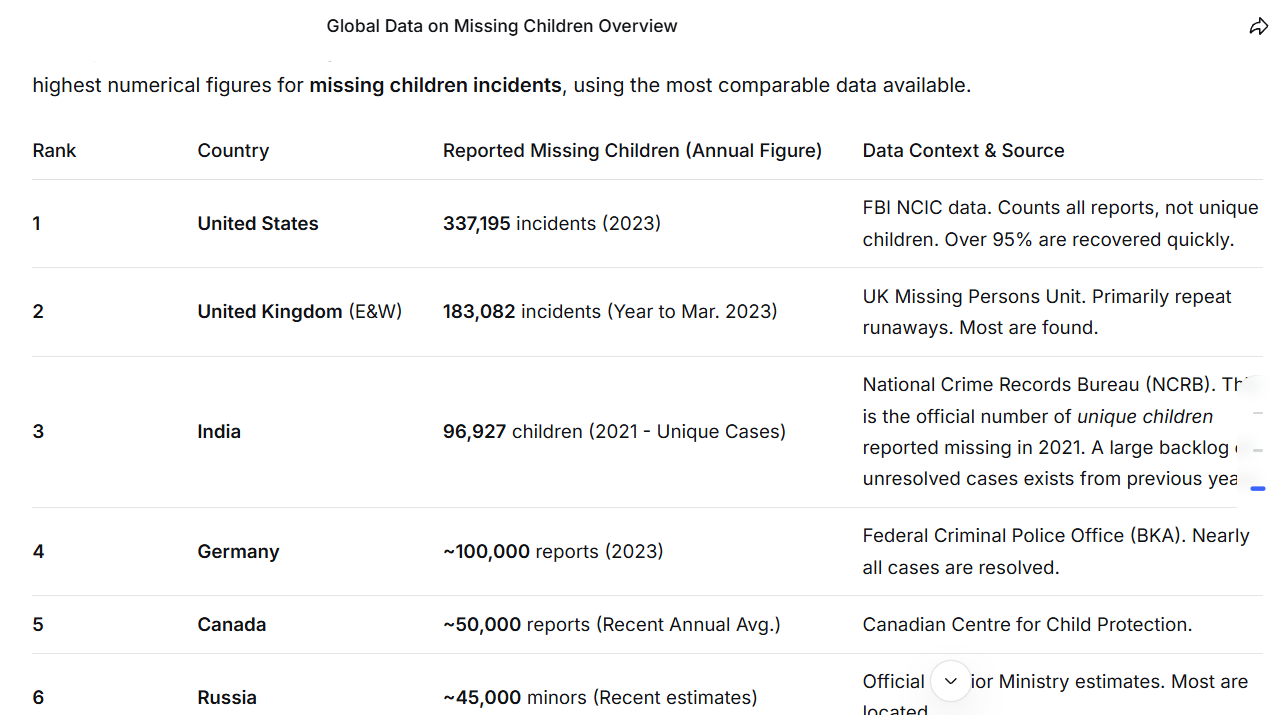
Task: Click the 'Germany' country cell
Action: tap(238, 552)
